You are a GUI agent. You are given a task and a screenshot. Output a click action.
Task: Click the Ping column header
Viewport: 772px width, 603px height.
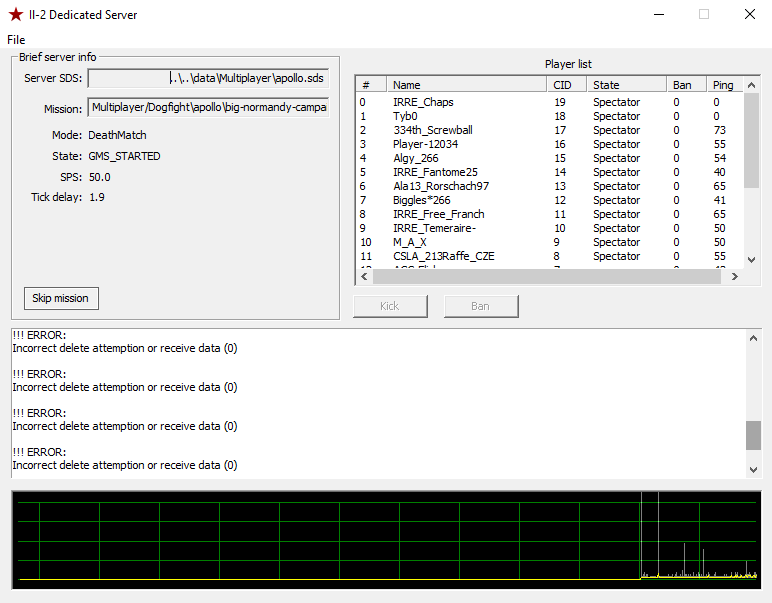[x=722, y=85]
